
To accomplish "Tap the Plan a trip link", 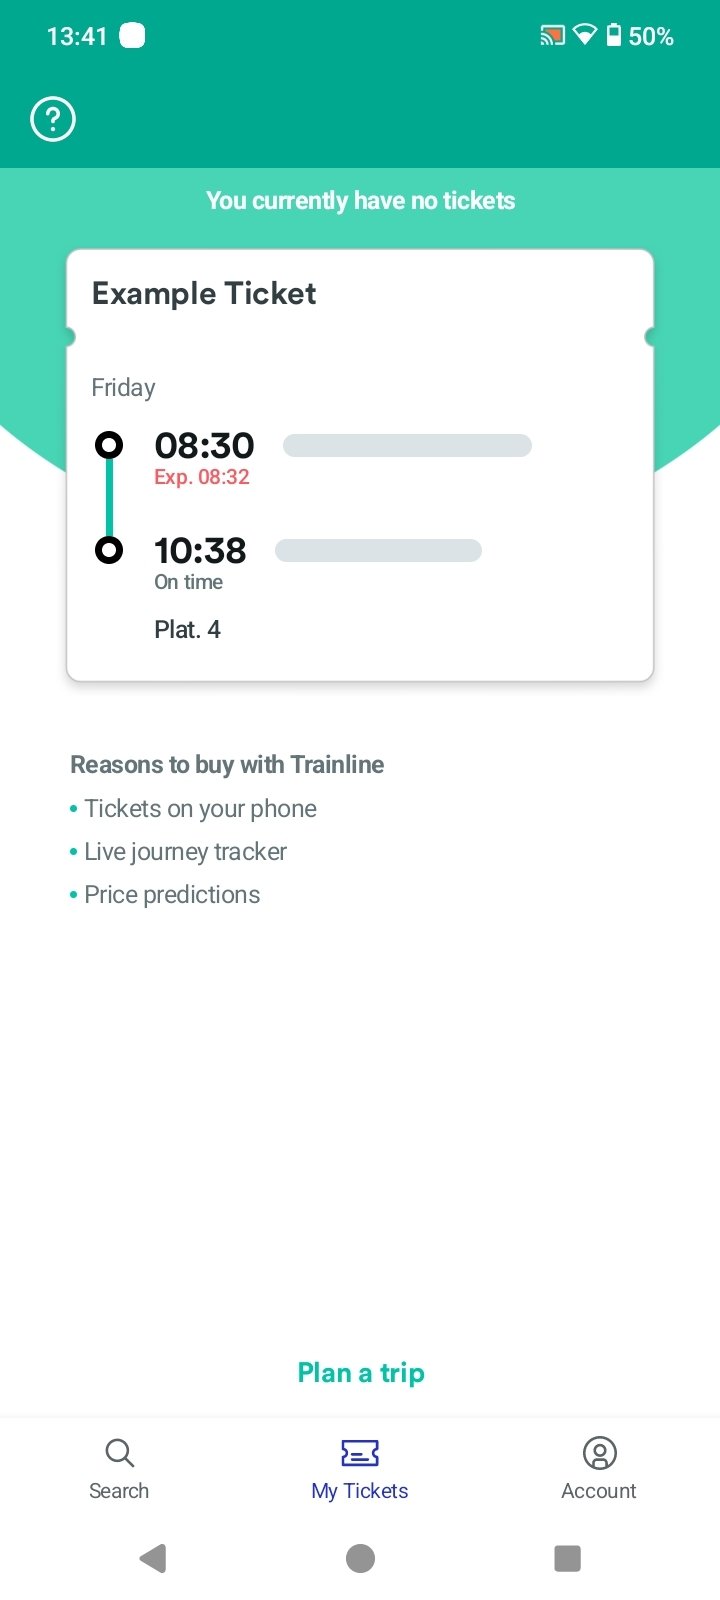I will pyautogui.click(x=361, y=1373).
